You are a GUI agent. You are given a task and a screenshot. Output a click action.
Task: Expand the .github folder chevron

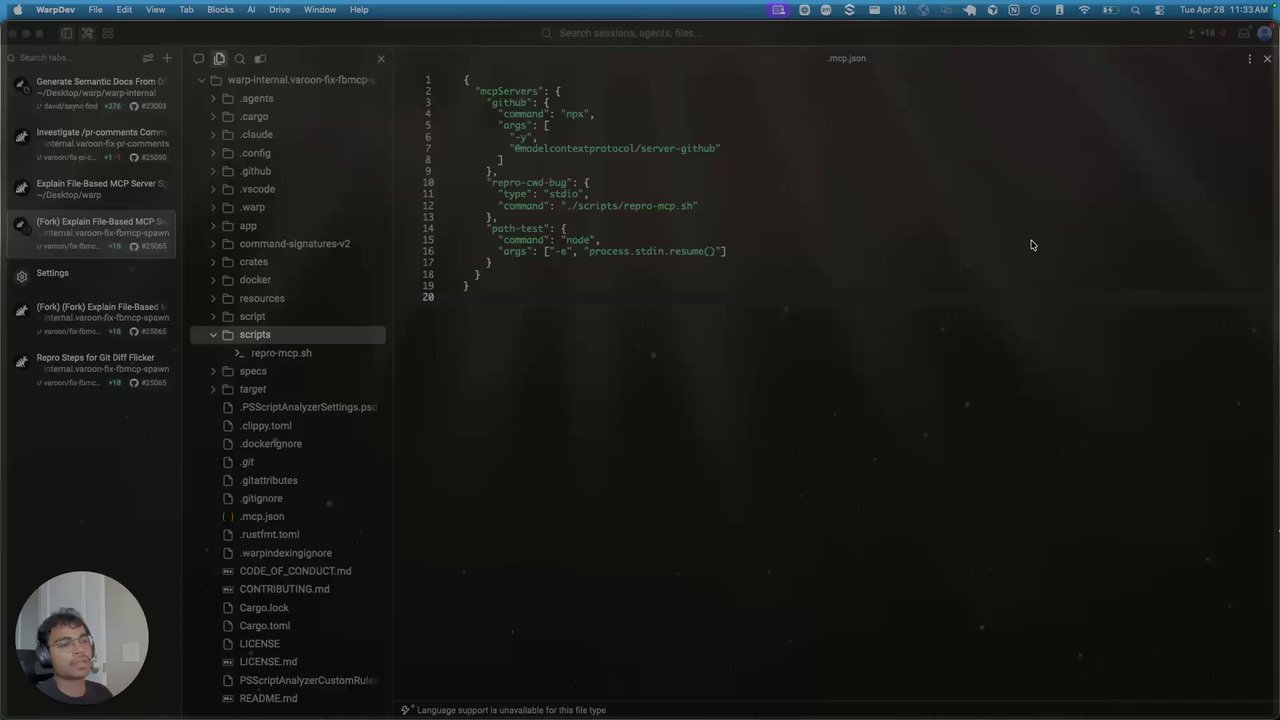[x=213, y=171]
